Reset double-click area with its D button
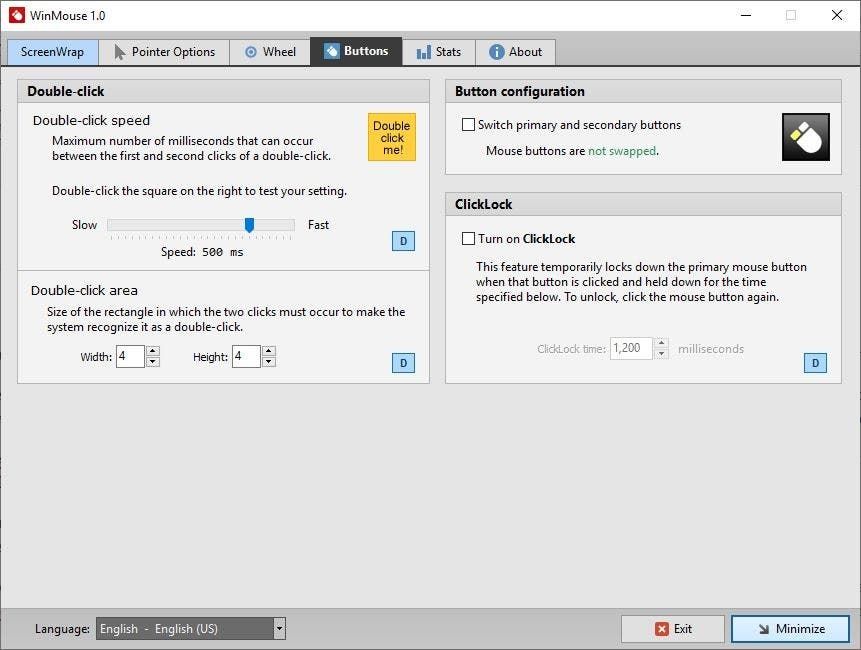Screen dimensions: 861x650 tap(403, 363)
